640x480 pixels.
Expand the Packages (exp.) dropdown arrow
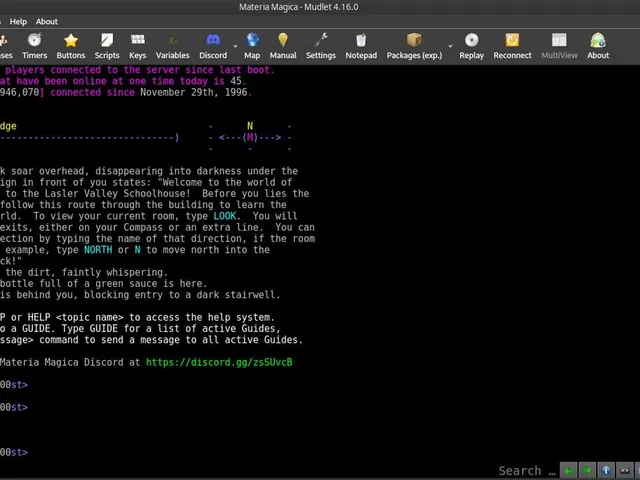451,46
